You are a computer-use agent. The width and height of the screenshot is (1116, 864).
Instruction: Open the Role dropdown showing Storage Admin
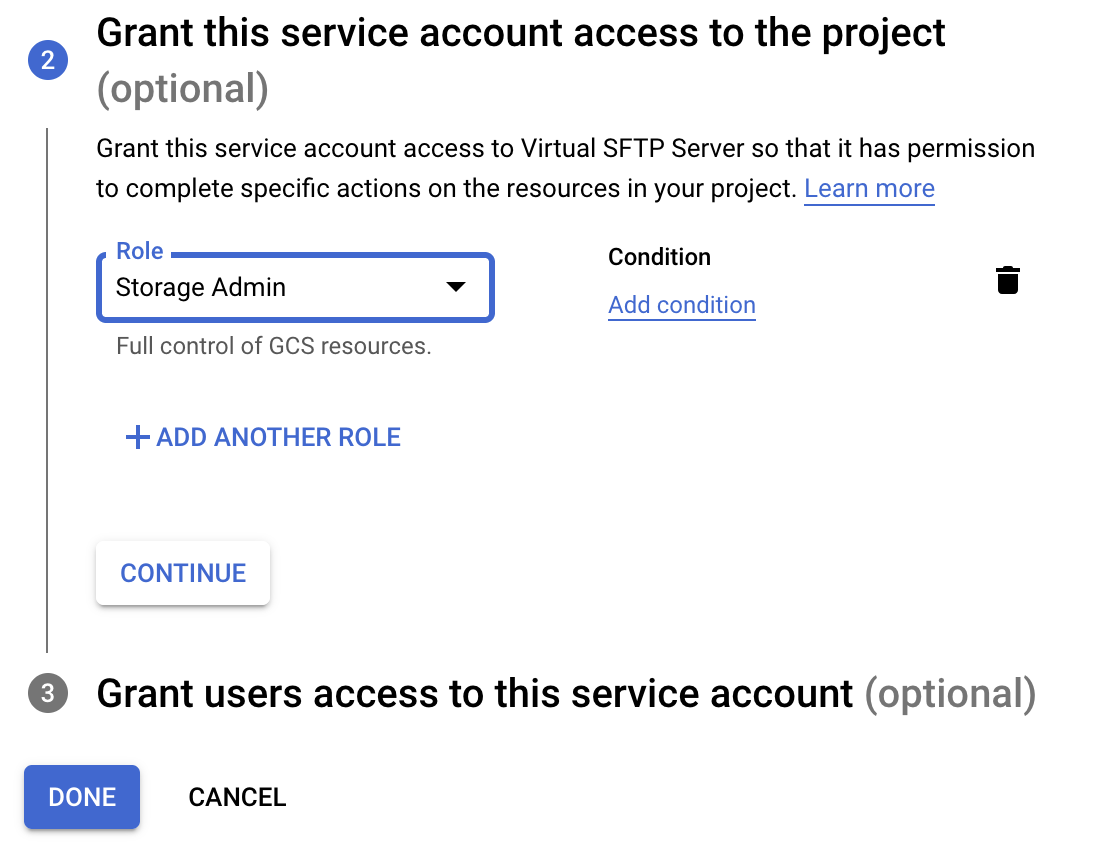(295, 288)
